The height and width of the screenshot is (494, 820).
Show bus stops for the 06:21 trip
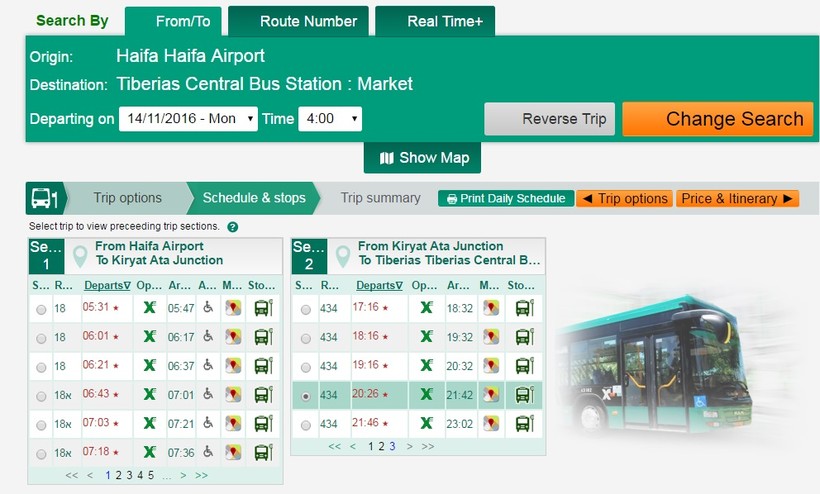pyautogui.click(x=264, y=365)
